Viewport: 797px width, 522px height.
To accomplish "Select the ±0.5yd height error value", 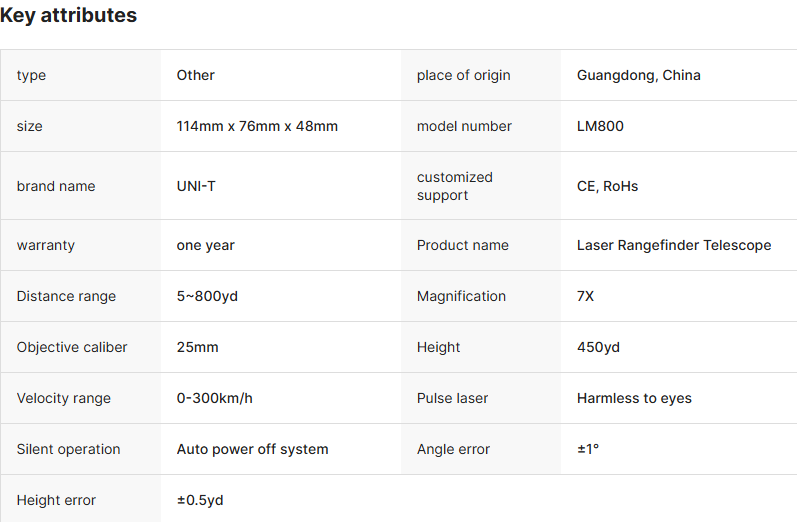I will point(200,500).
